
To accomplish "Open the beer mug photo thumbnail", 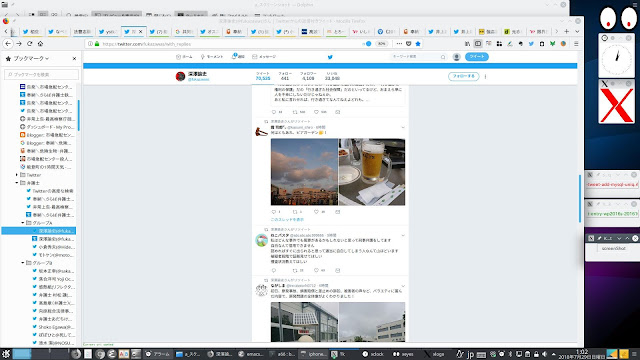I will pyautogui.click(x=372, y=172).
